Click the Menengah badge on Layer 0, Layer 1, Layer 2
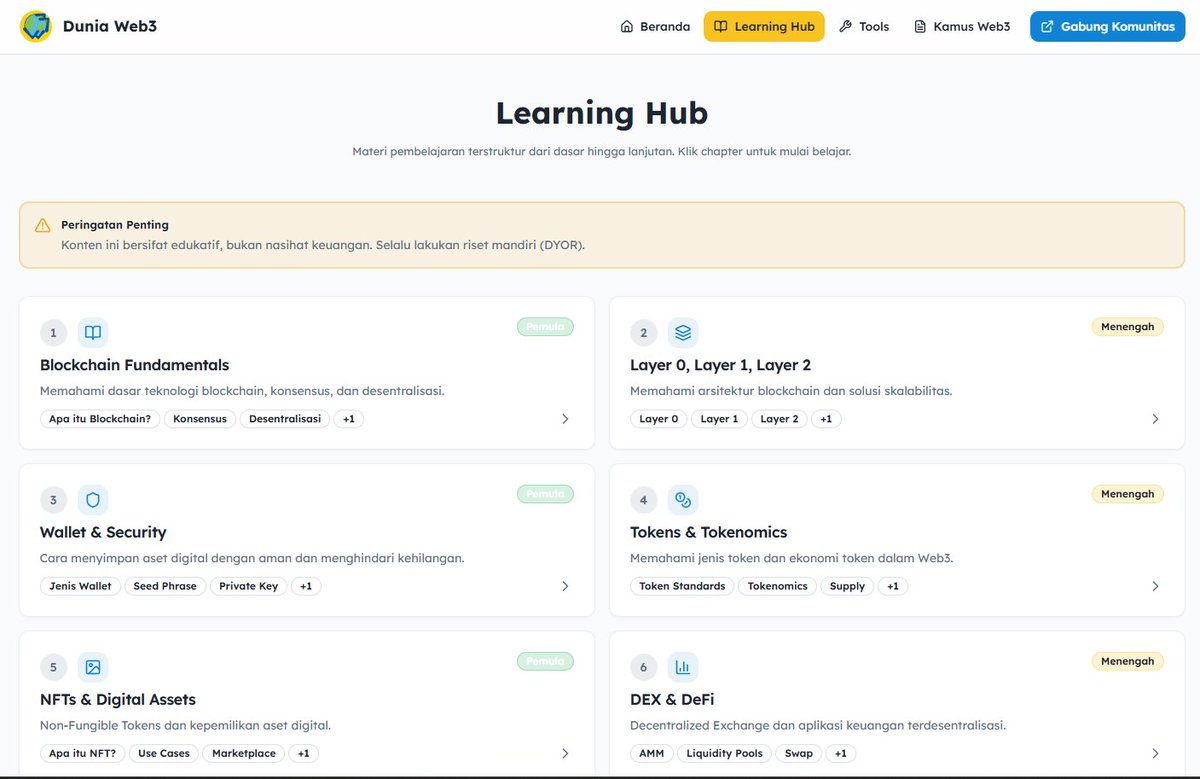 click(1128, 326)
